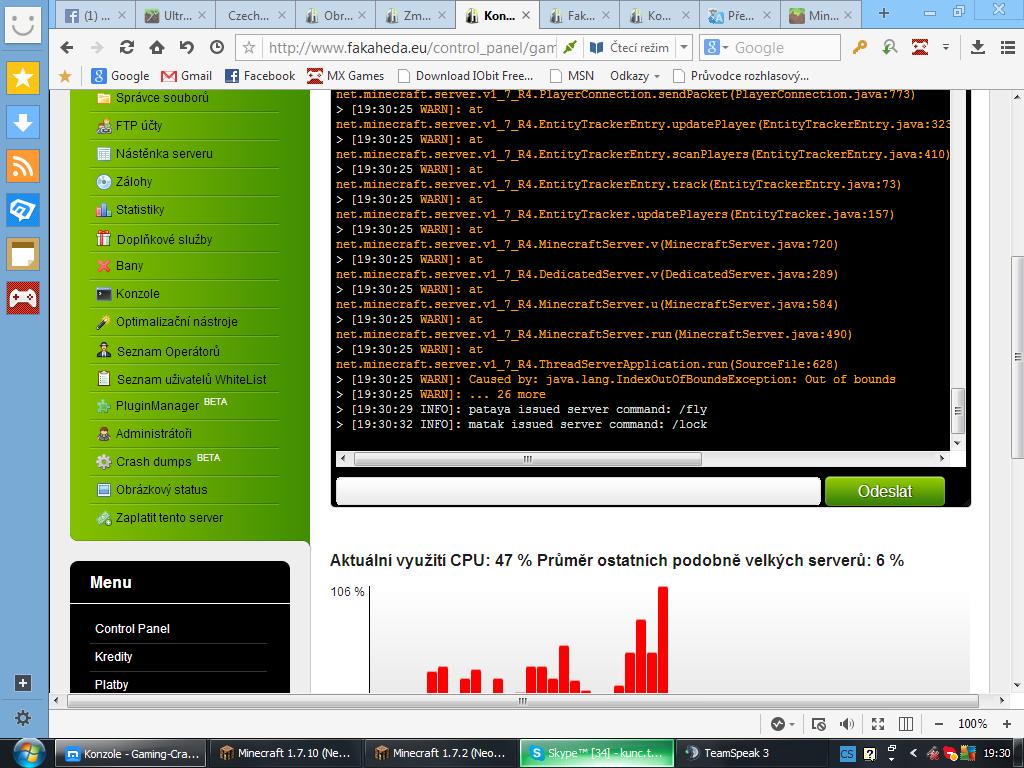The width and height of the screenshot is (1024, 768).
Task: Show hidden system tray icons
Action: pyautogui.click(x=913, y=754)
